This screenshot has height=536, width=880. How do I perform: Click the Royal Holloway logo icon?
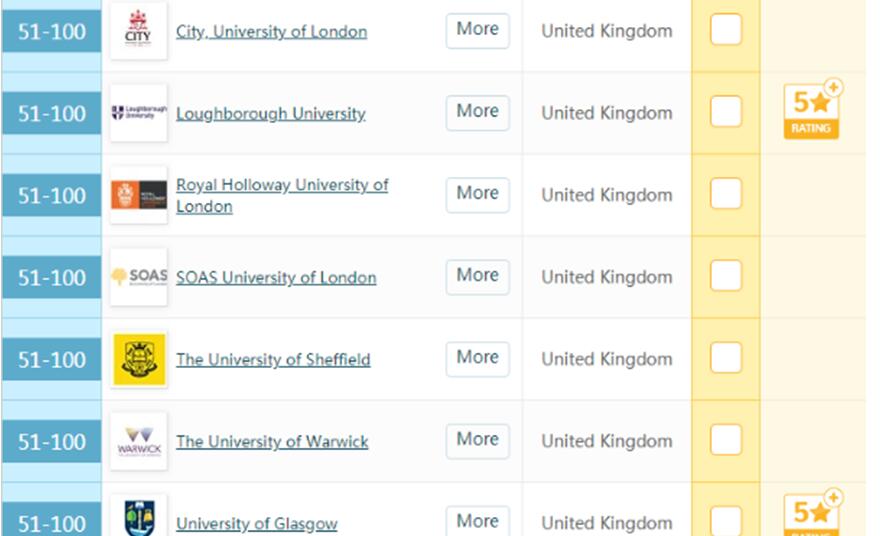tap(138, 195)
